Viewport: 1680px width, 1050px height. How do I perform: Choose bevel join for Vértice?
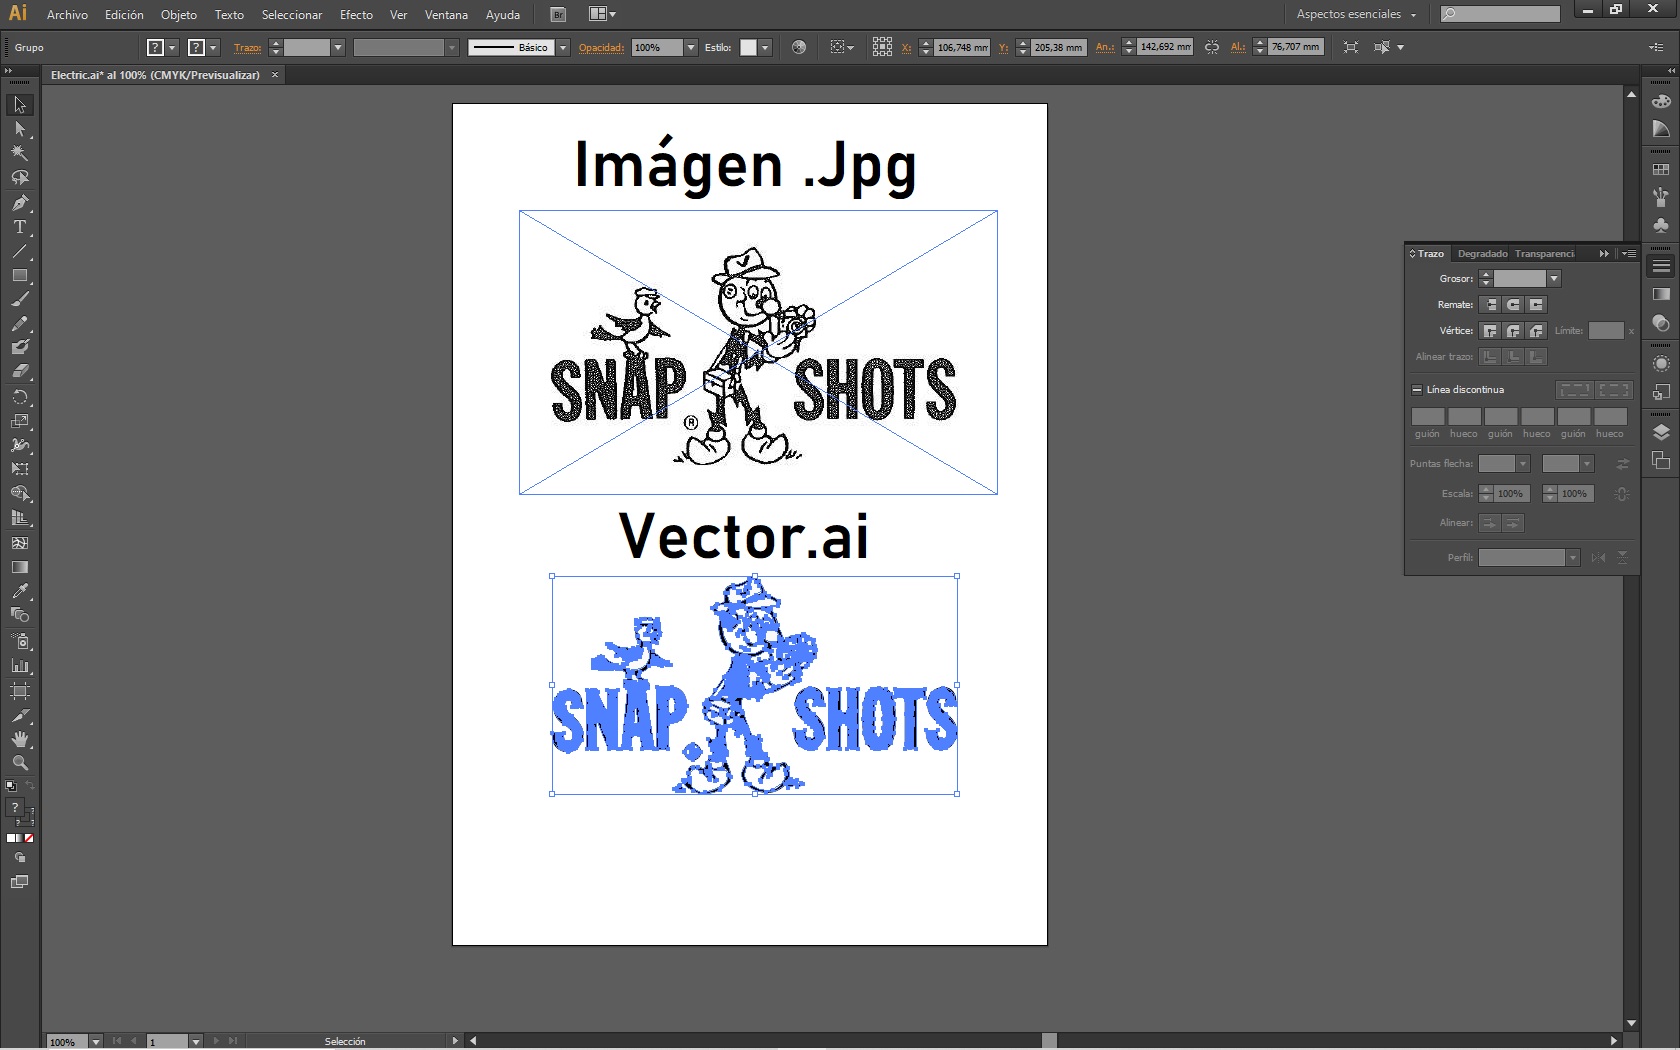click(1536, 331)
